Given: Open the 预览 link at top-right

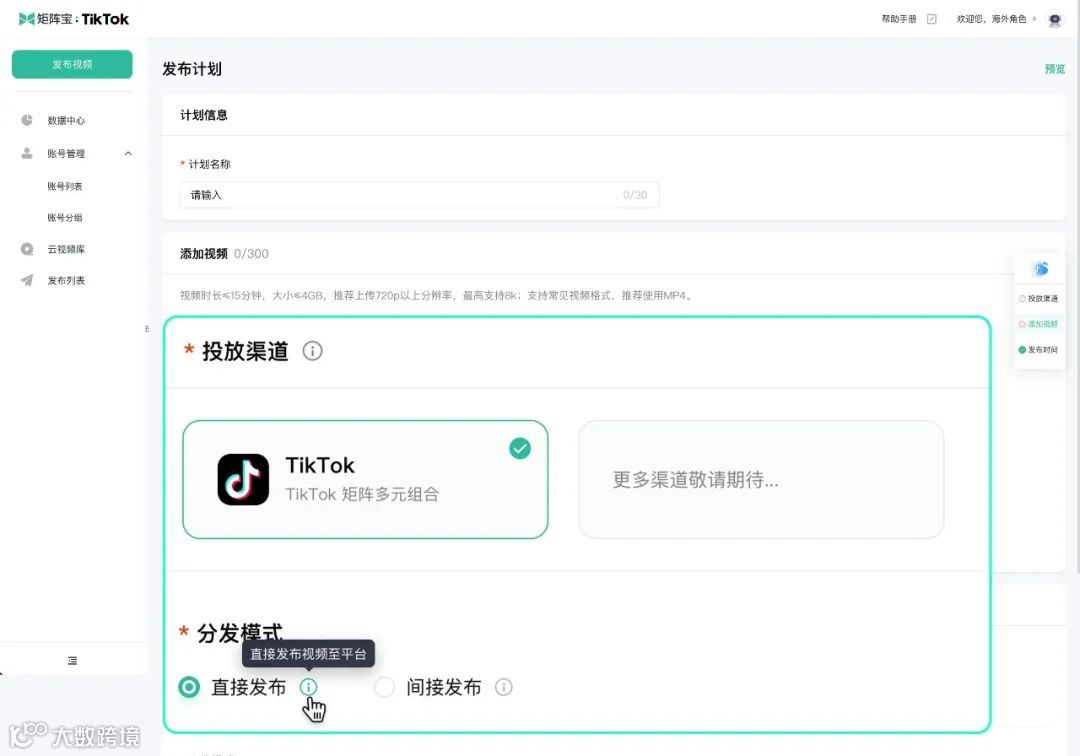Looking at the screenshot, I should click(x=1053, y=68).
